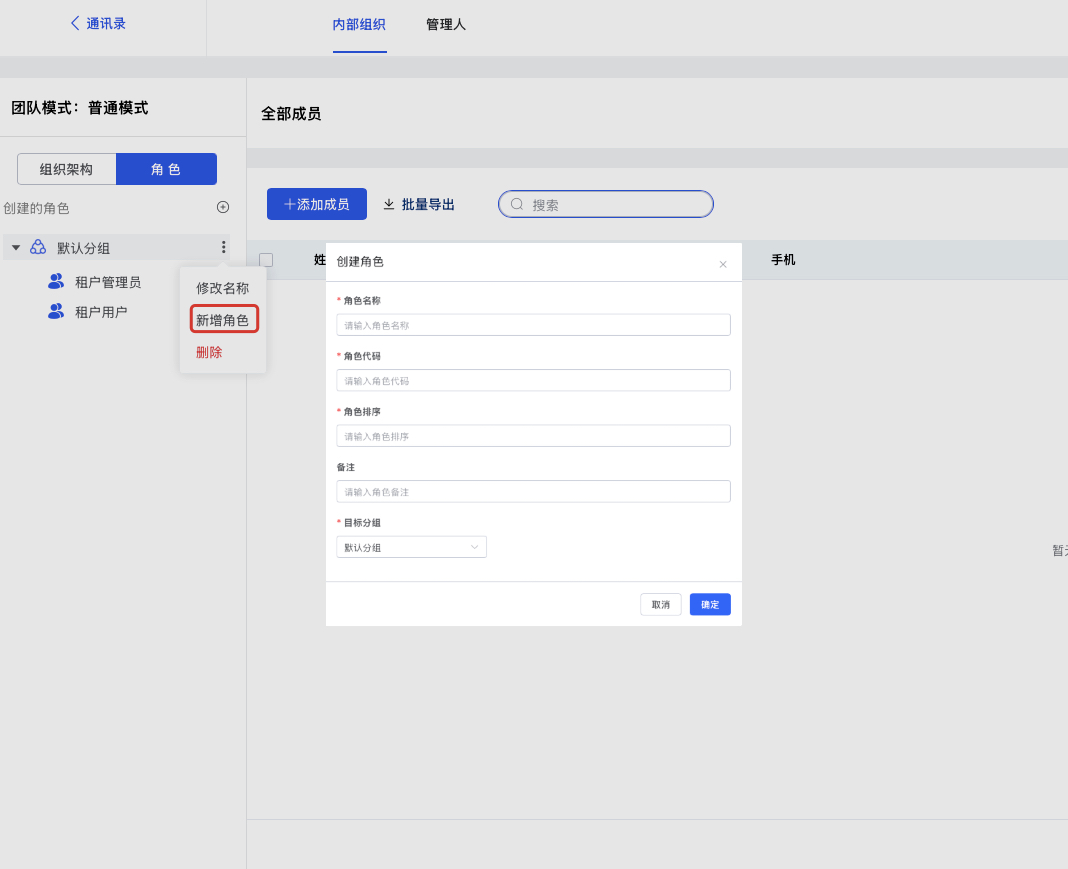The image size is (1068, 869).
Task: Close the 创建角色 dialog with X
Action: point(723,264)
